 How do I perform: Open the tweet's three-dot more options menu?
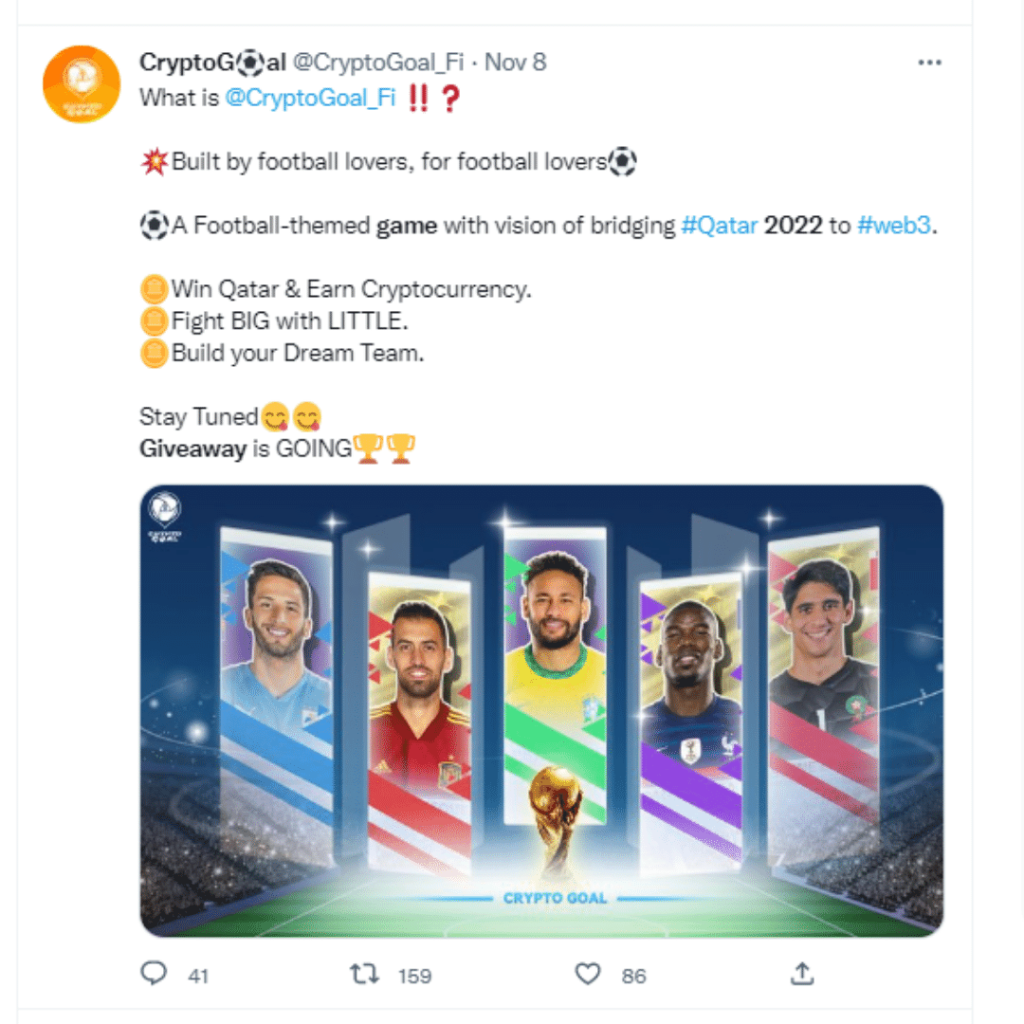tap(929, 63)
